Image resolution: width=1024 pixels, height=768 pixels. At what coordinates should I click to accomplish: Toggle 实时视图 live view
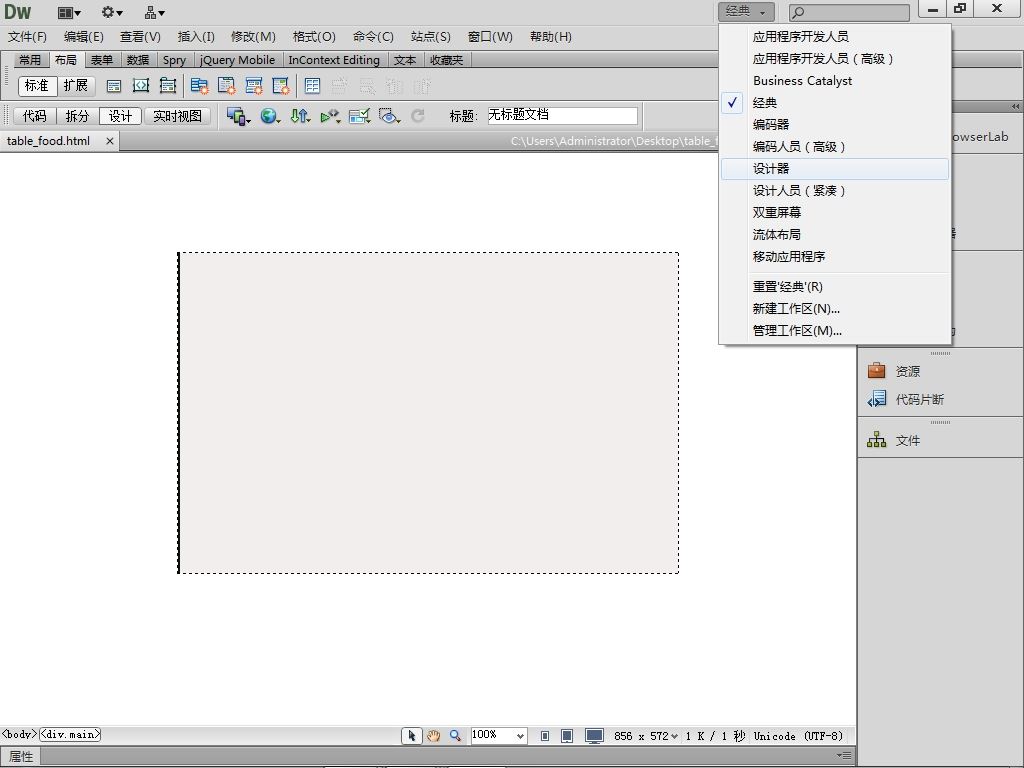click(x=177, y=116)
